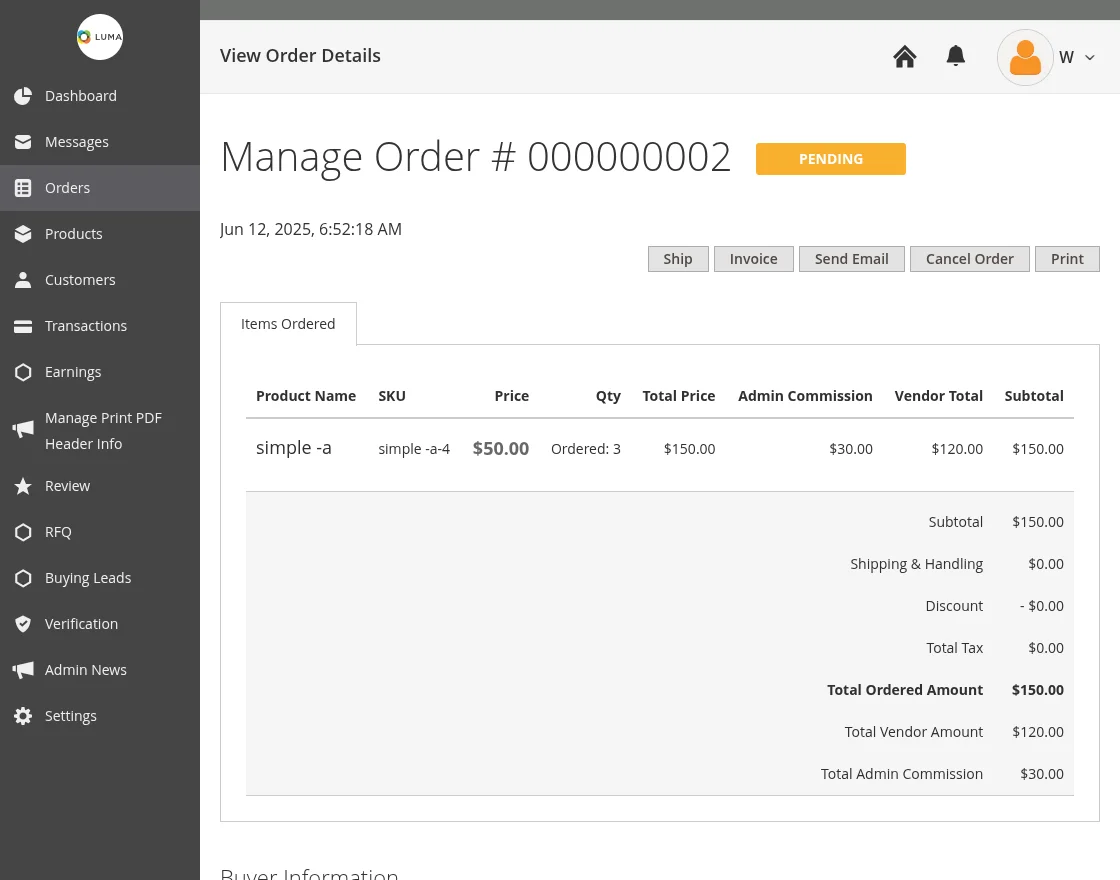Expand the user account menu chevron

(x=1090, y=57)
